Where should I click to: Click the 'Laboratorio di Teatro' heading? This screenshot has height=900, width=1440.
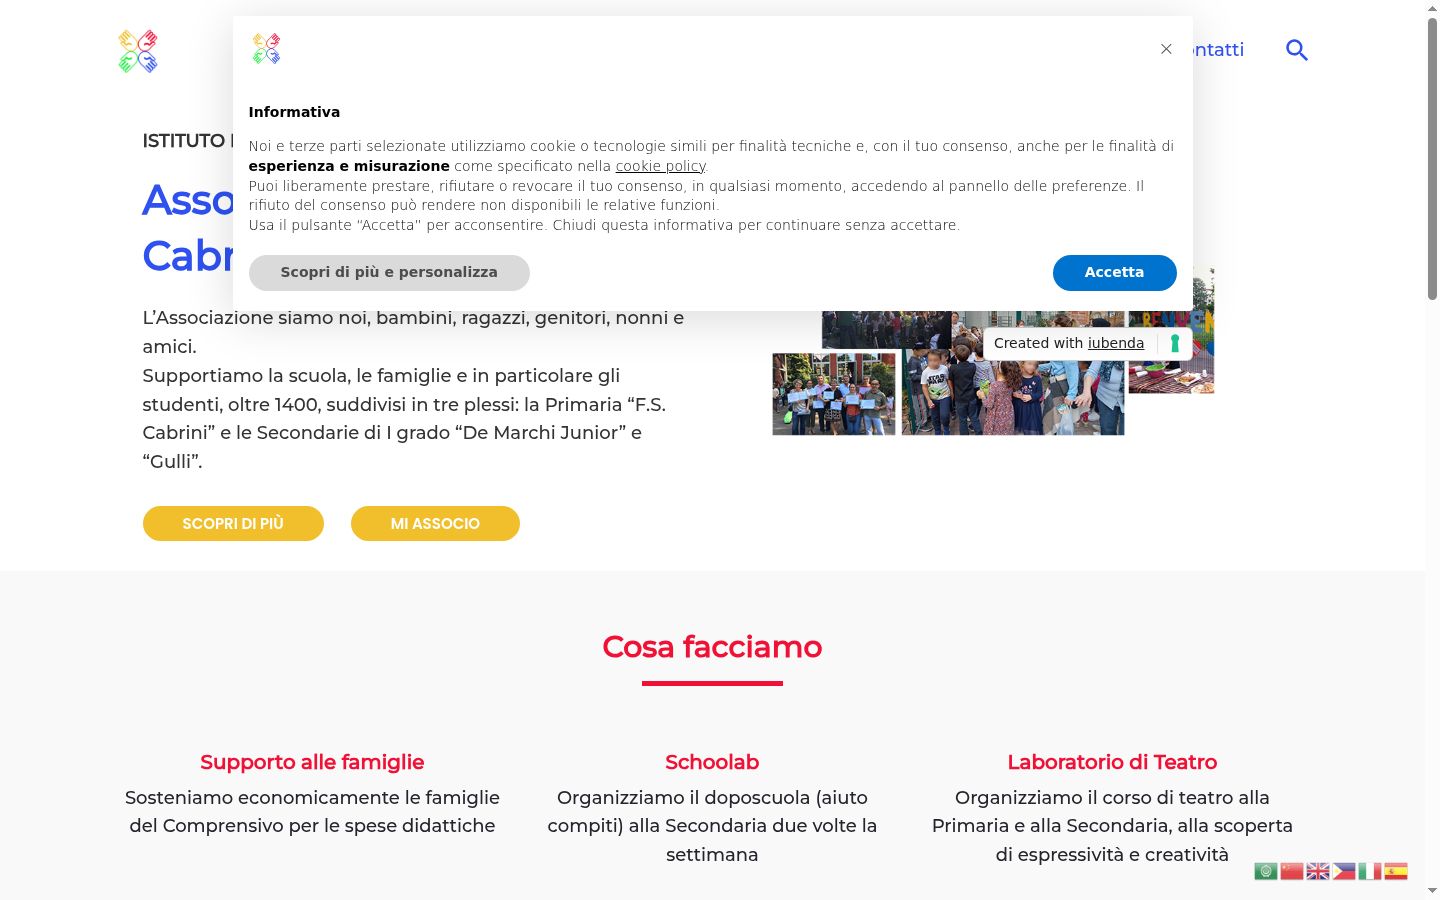coord(1112,762)
